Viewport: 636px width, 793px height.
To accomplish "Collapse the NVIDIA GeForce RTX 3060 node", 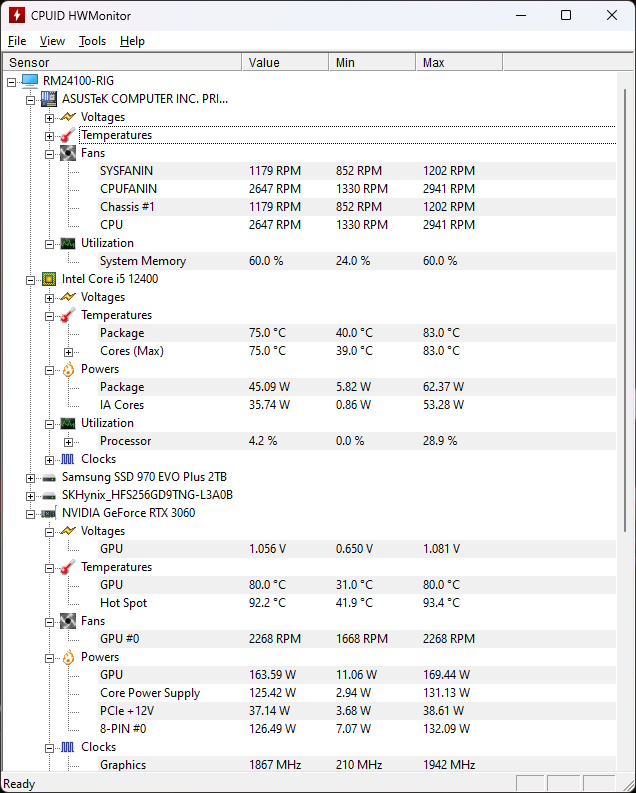I will (x=30, y=514).
